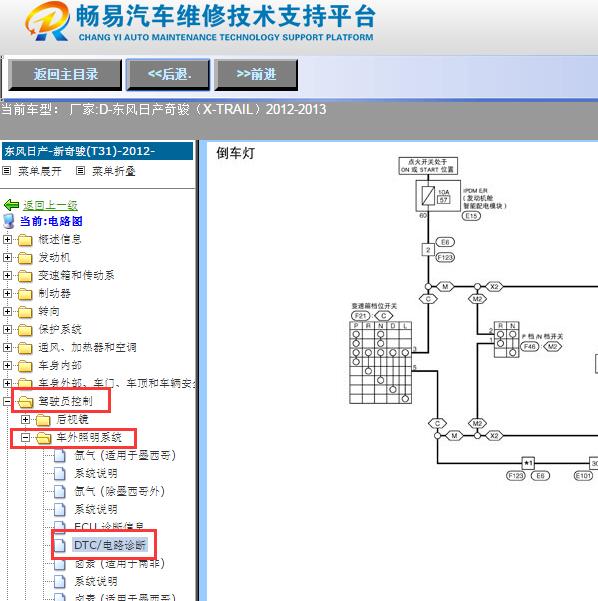Viewport: 598px width, 601px height.
Task: Expand the 保护系统 tree node
Action: (x=7, y=330)
